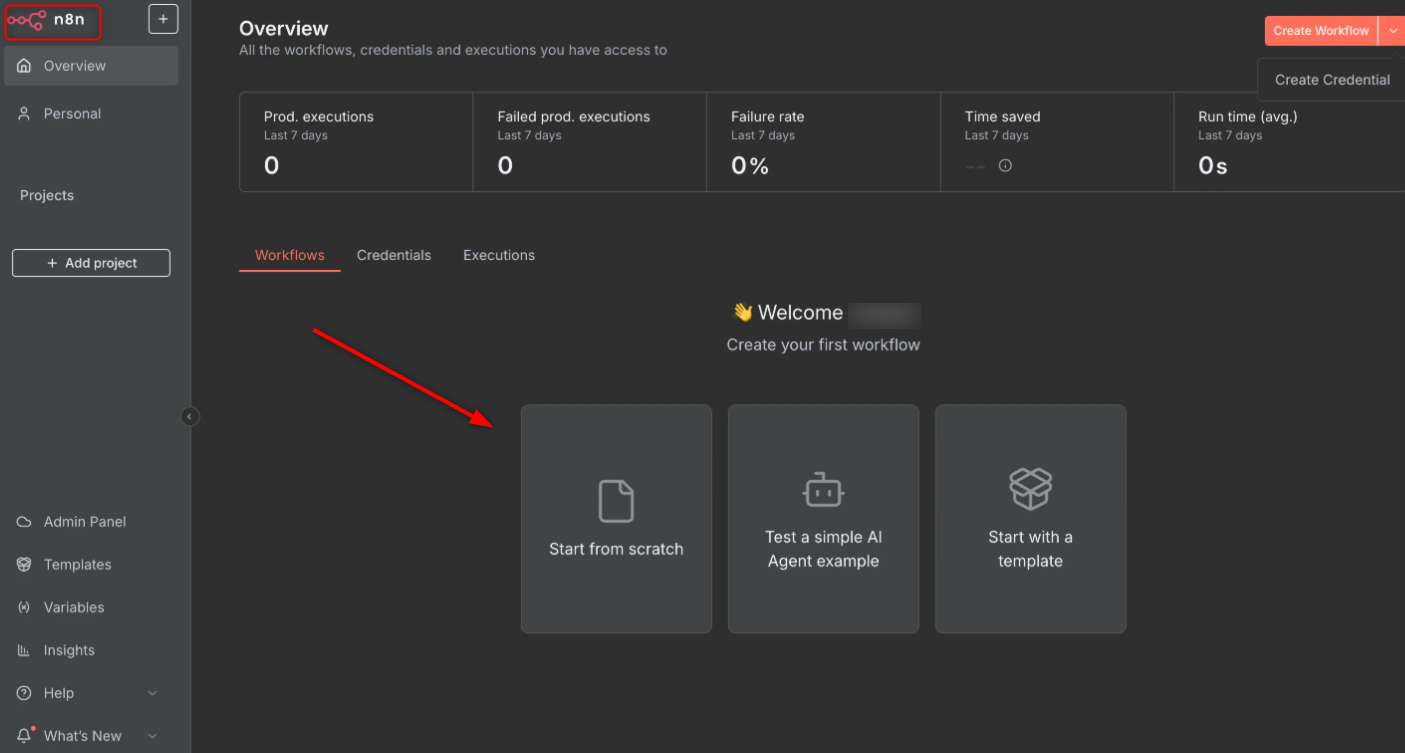This screenshot has height=753, width=1405.
Task: Switch to the Executions tab
Action: click(499, 256)
